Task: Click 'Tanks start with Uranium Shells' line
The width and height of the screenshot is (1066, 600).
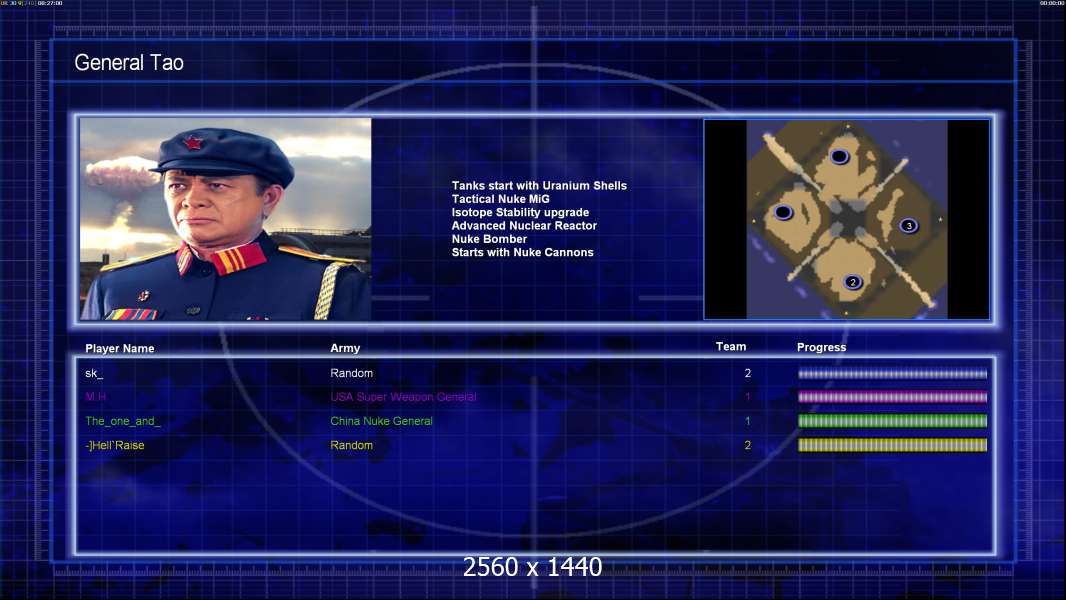Action: click(x=539, y=186)
